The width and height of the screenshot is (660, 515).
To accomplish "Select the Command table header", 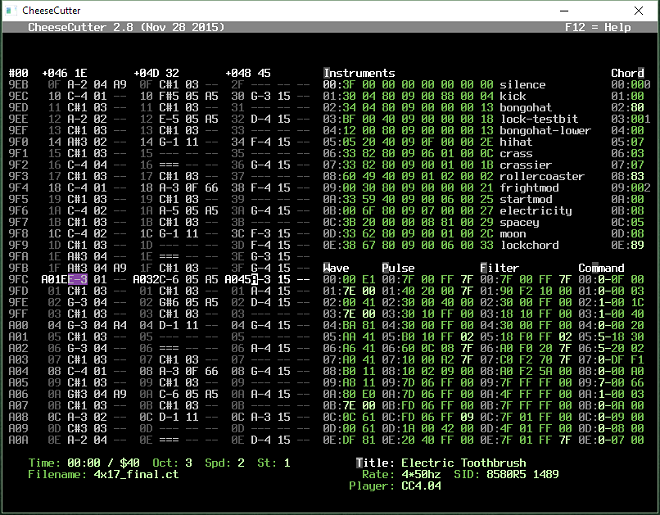I will [x=601, y=268].
